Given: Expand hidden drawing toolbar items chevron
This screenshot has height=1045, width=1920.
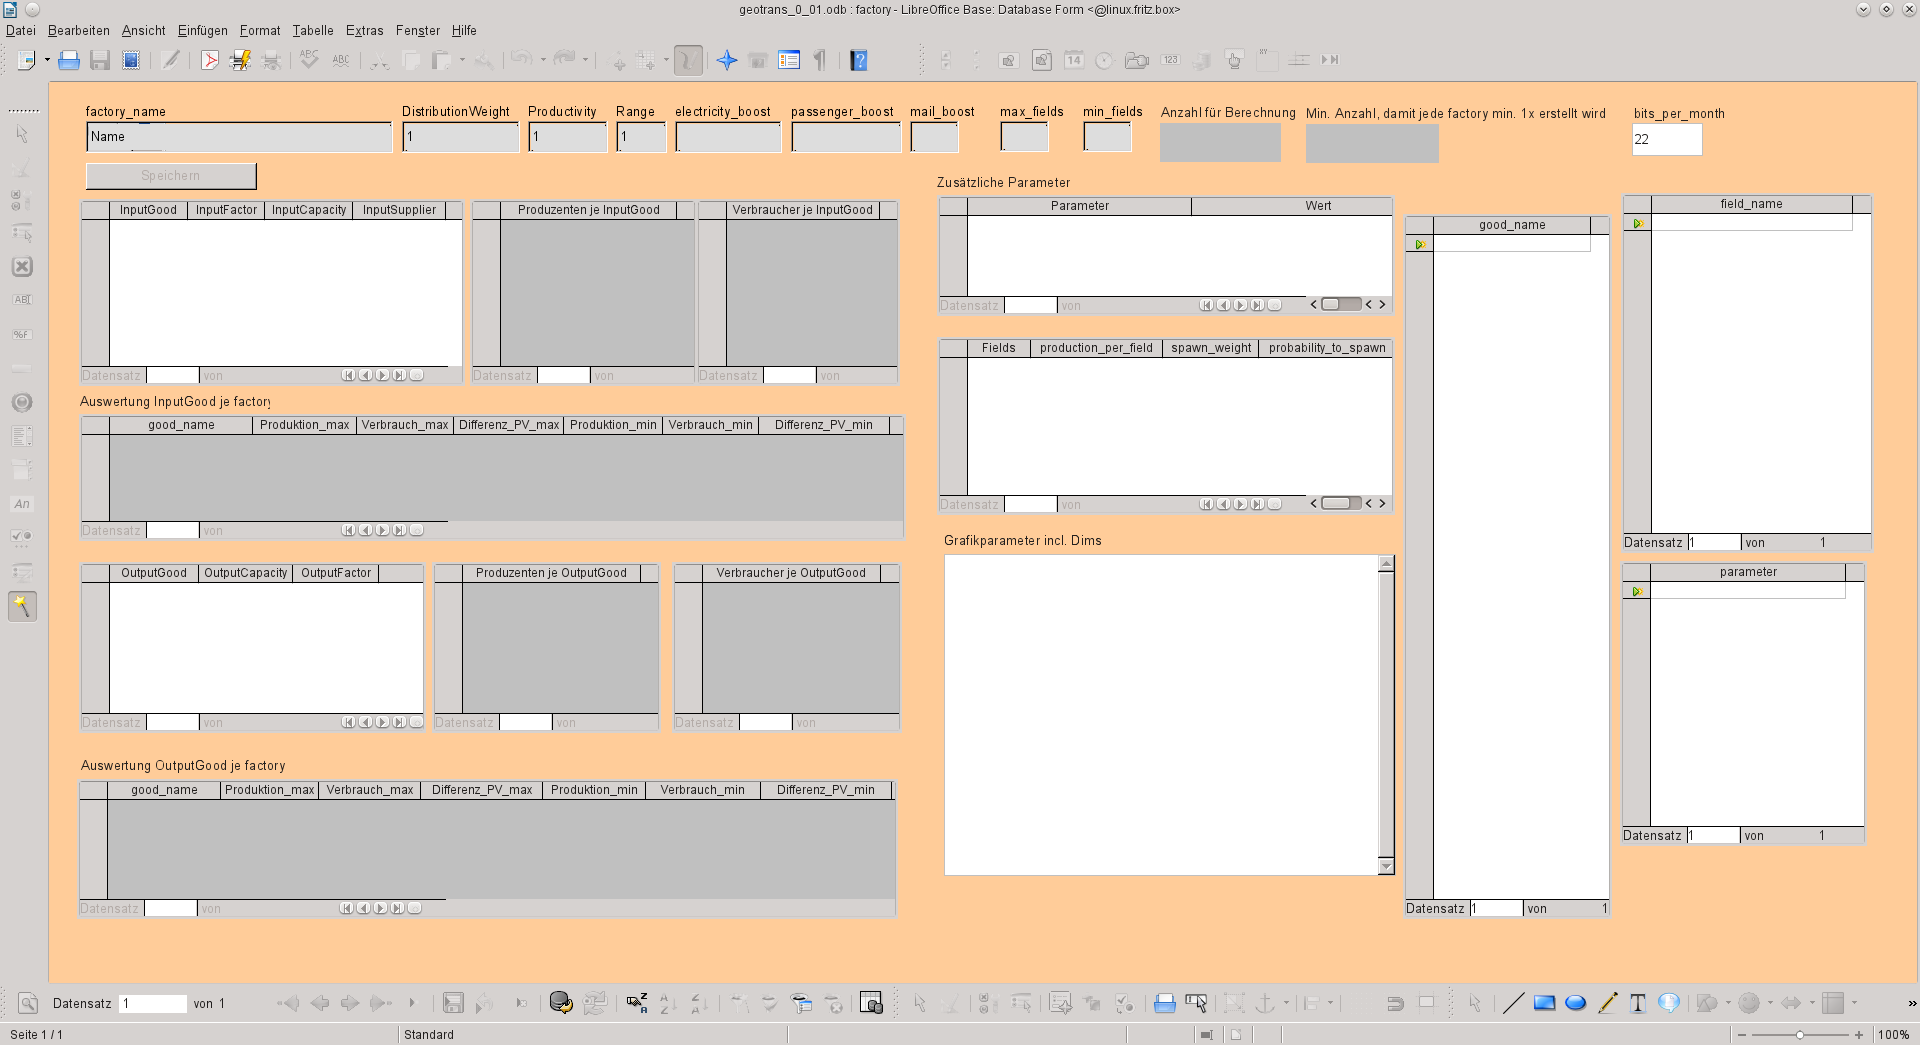Looking at the screenshot, I should (1911, 1003).
